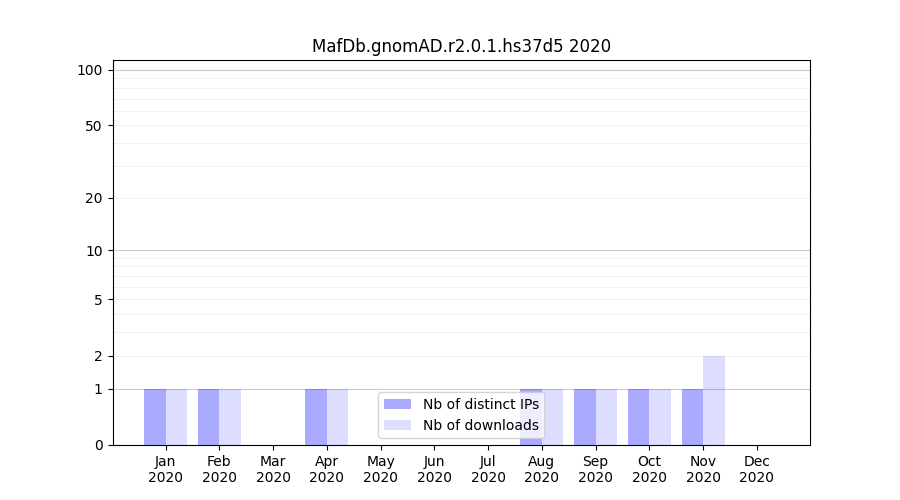The image size is (900, 500).
Task: Click the y-axis tick label 100
Action: click(90, 70)
